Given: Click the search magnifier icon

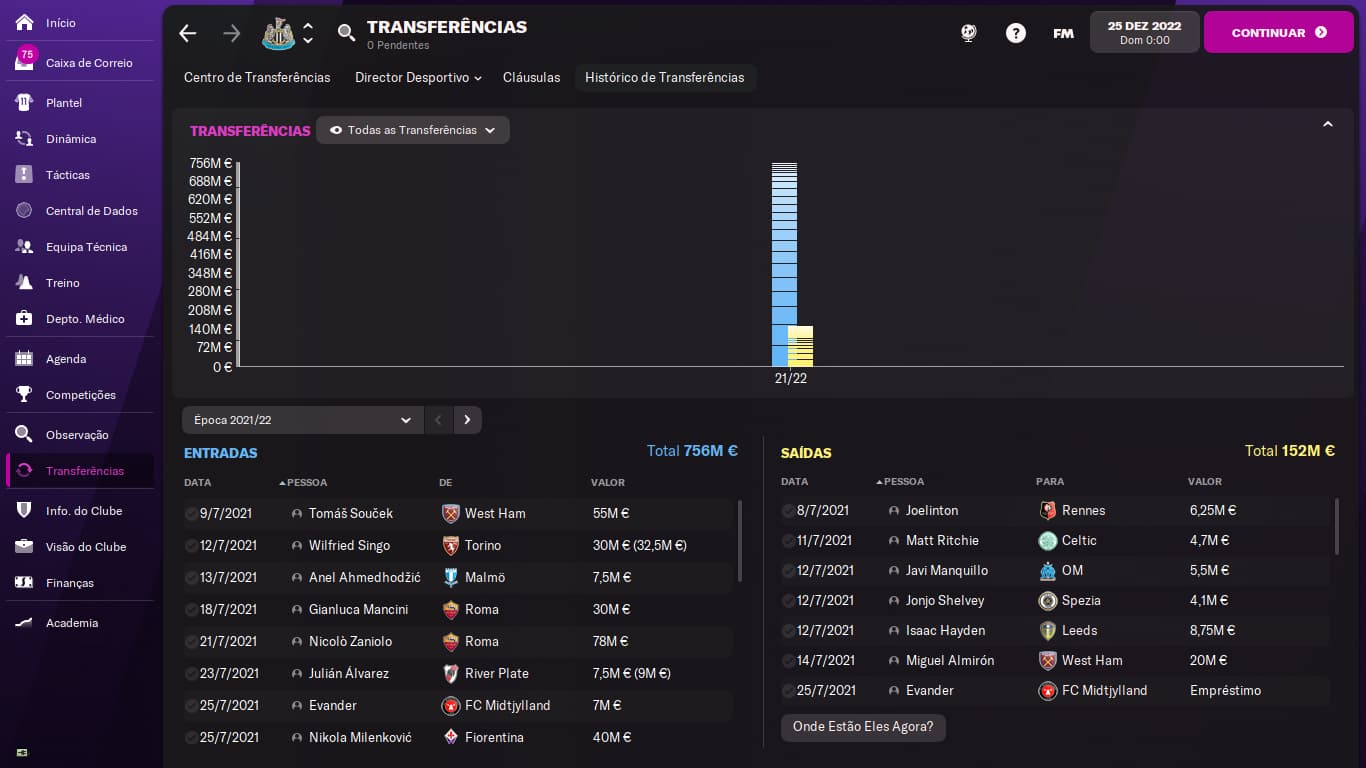Looking at the screenshot, I should click(x=346, y=33).
